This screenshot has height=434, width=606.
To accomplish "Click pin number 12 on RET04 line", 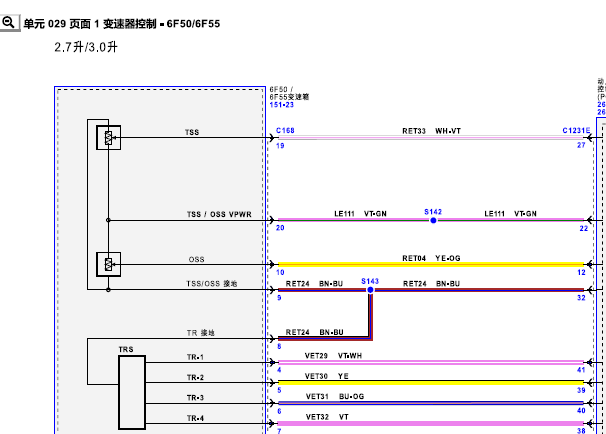I will tap(581, 272).
